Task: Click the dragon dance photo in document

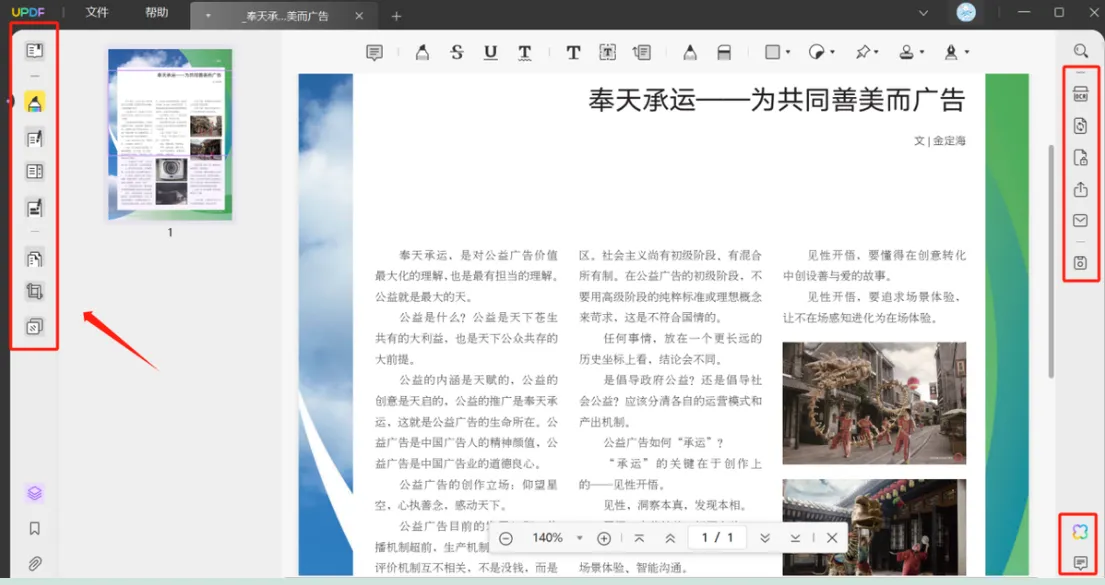Action: click(x=874, y=403)
